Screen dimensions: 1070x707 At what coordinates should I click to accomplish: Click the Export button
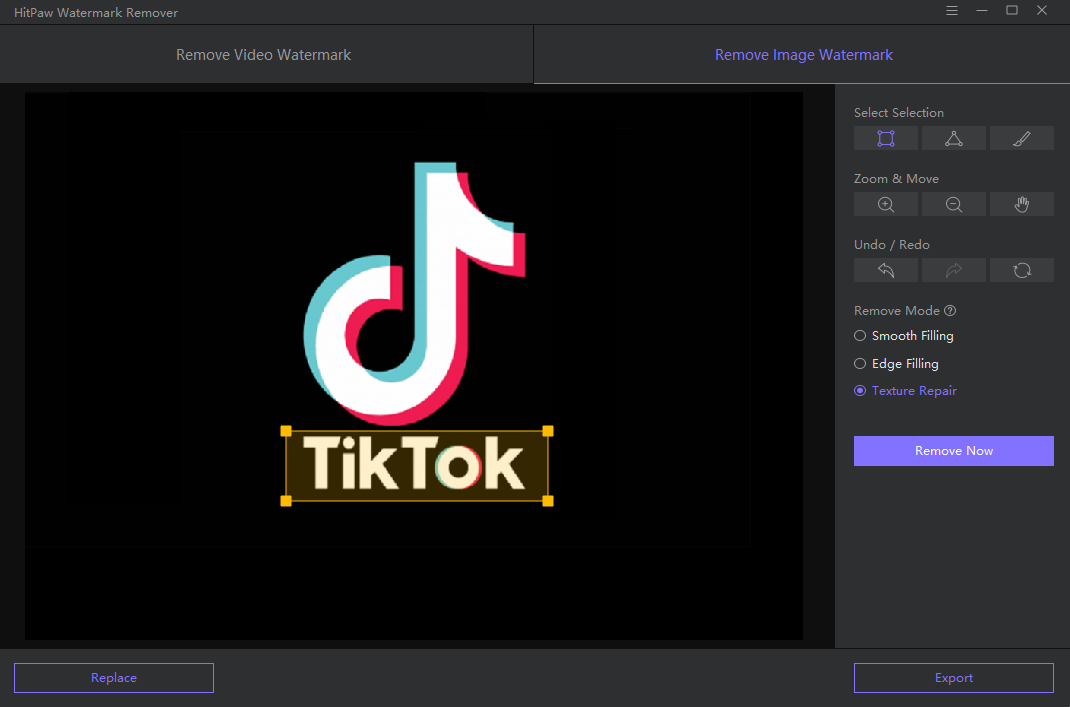tap(953, 678)
